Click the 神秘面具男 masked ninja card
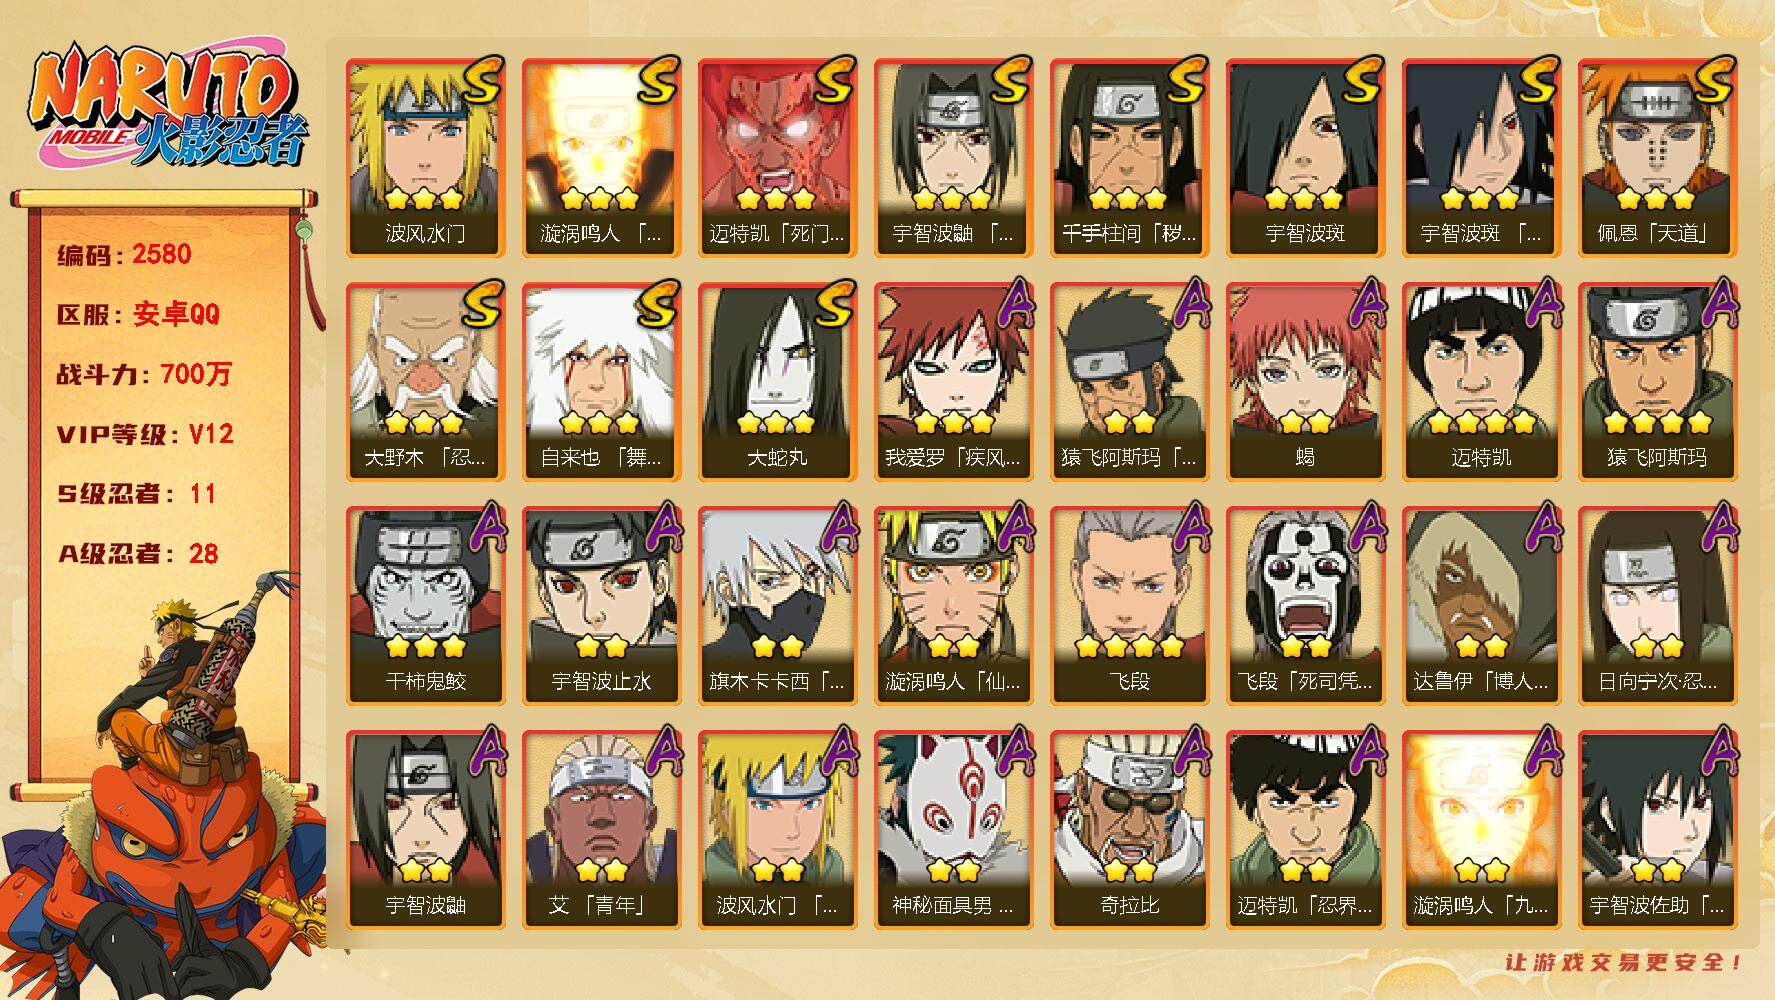Image resolution: width=1775 pixels, height=1000 pixels. tap(953, 830)
